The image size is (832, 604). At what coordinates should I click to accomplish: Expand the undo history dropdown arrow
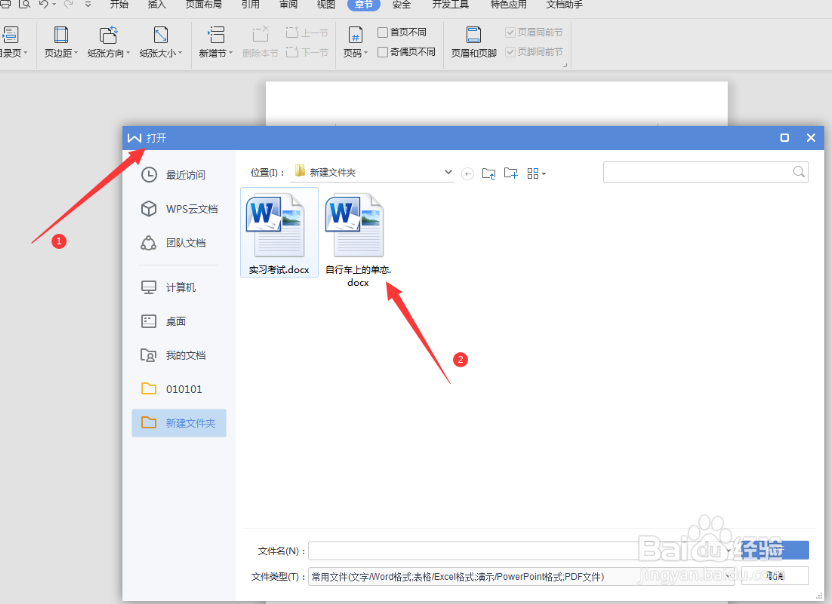click(54, 4)
